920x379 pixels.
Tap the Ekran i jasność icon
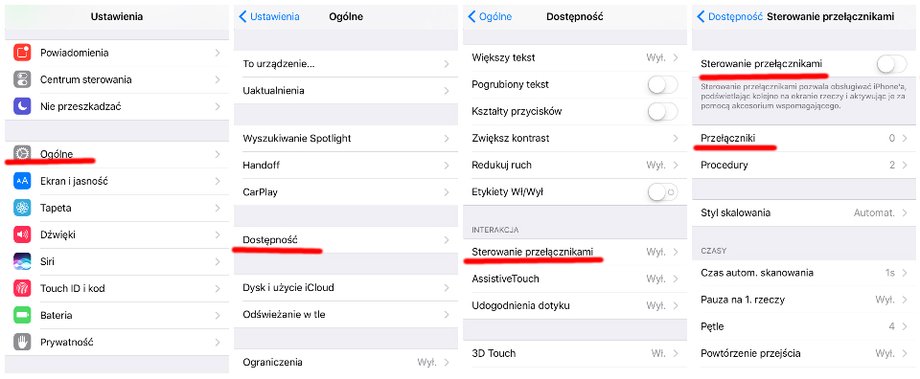click(x=22, y=181)
